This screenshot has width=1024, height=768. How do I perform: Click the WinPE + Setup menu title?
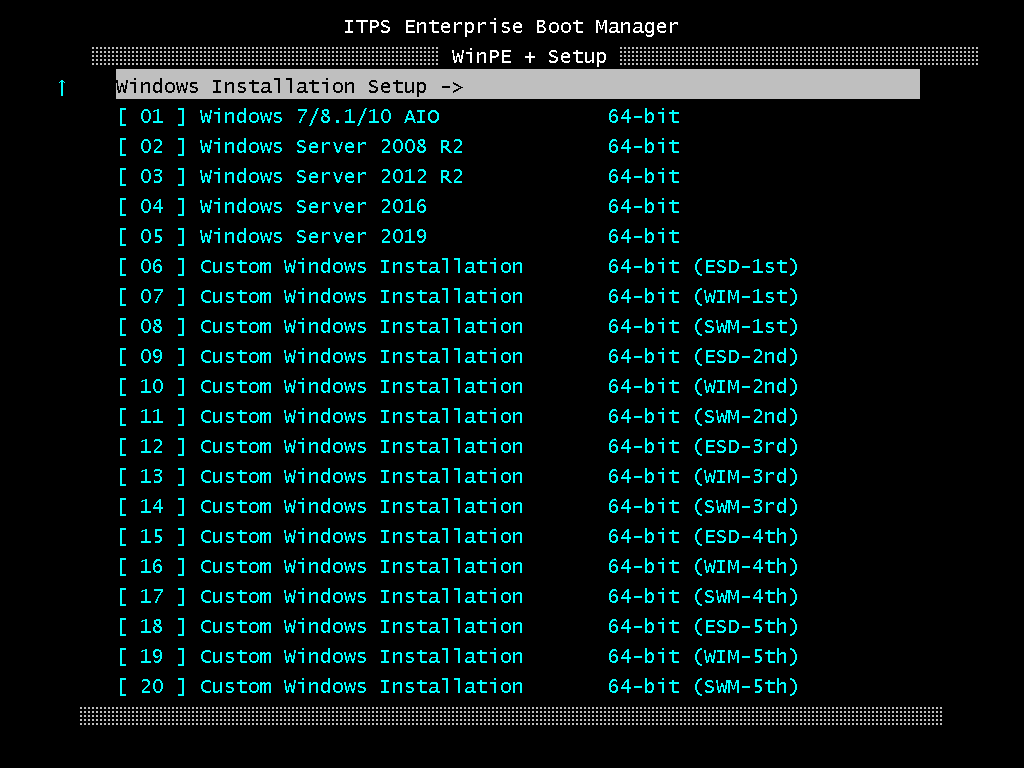pyautogui.click(x=529, y=57)
